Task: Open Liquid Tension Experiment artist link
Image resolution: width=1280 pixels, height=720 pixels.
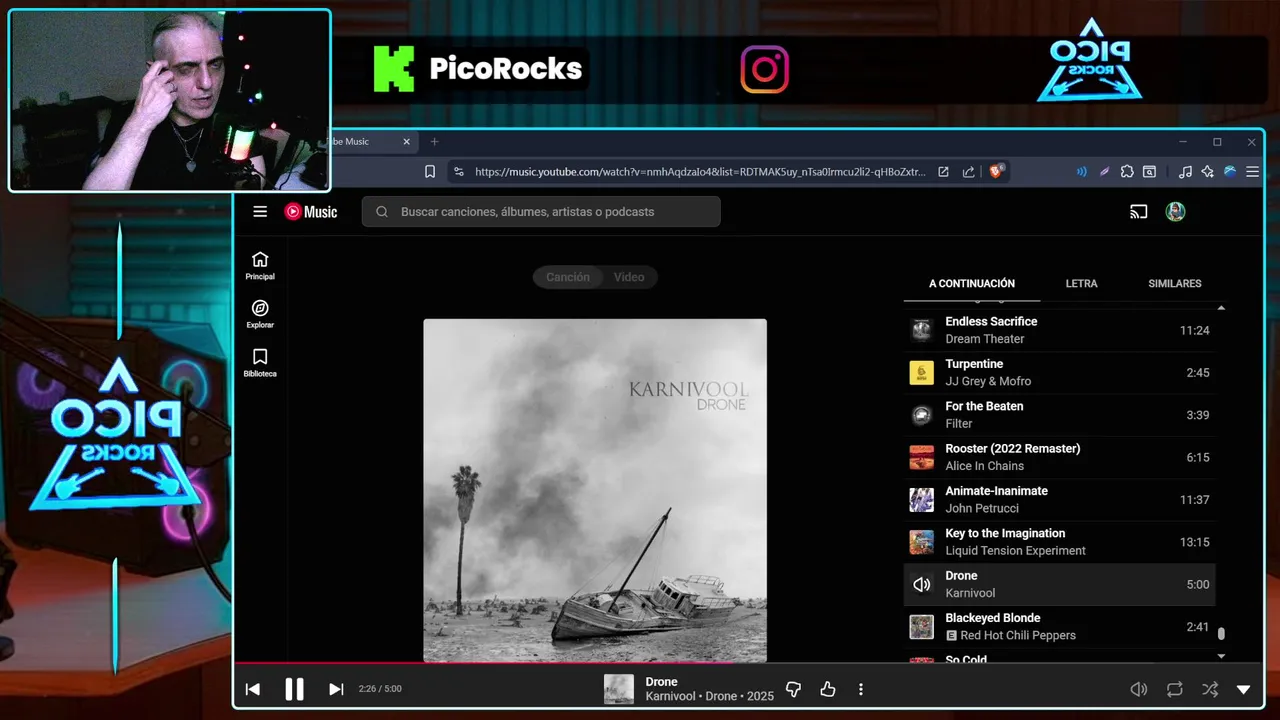Action: coord(1015,551)
